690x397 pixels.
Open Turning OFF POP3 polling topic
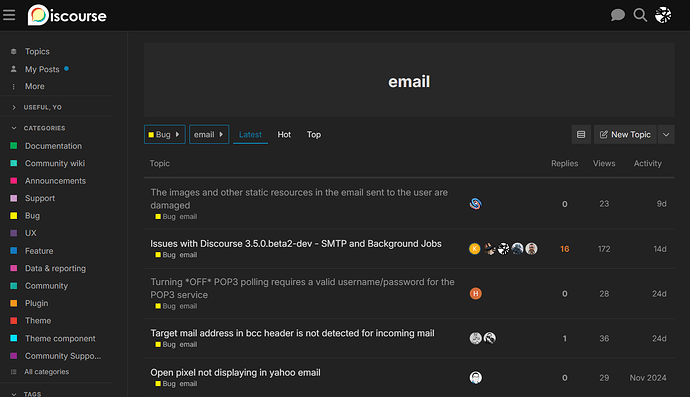point(302,288)
